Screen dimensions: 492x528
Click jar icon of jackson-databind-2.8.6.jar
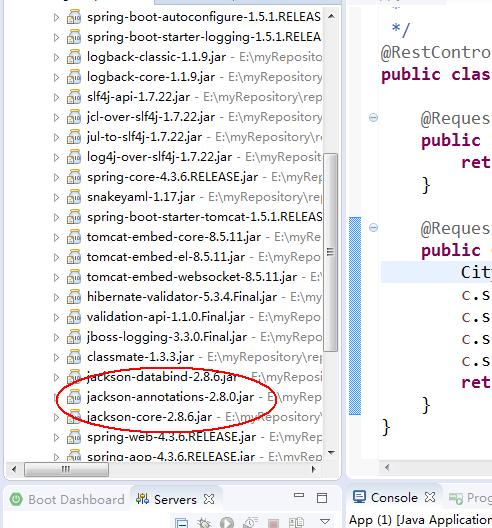74,377
